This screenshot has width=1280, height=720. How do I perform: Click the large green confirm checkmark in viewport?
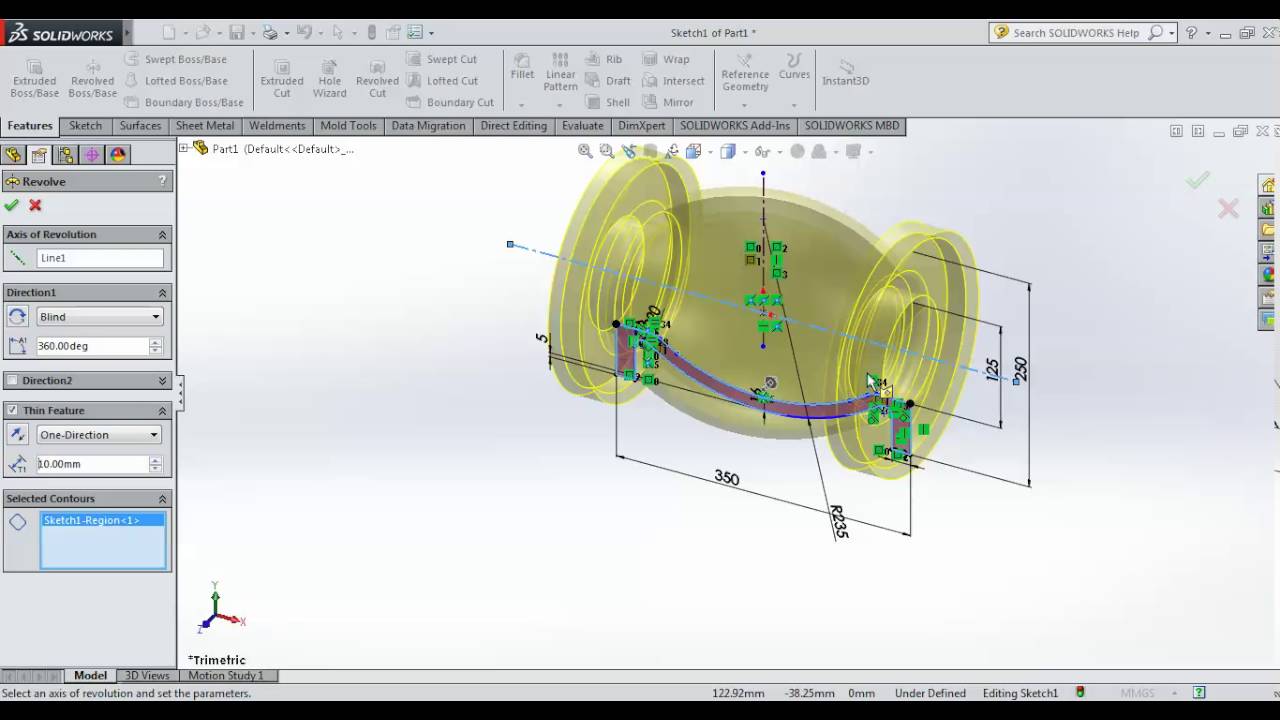click(x=1197, y=180)
